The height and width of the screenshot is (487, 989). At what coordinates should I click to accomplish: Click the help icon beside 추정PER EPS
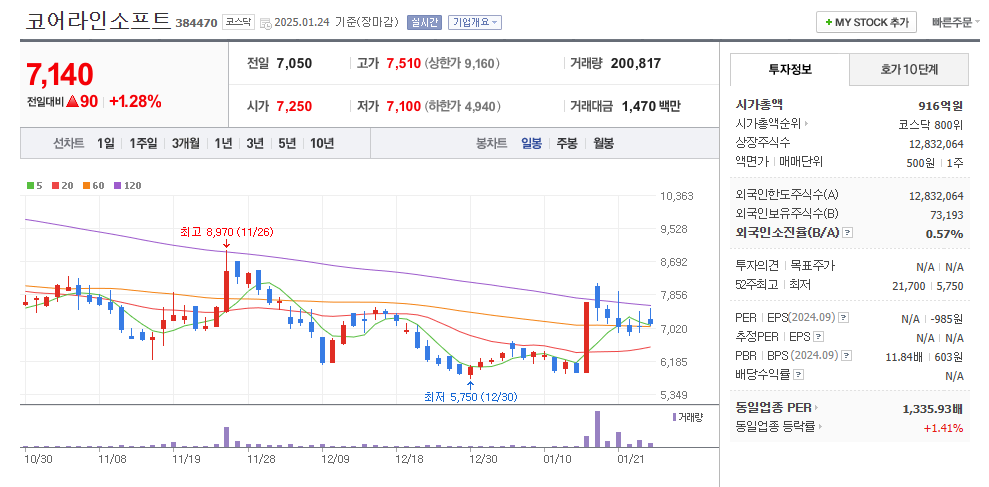click(x=819, y=337)
